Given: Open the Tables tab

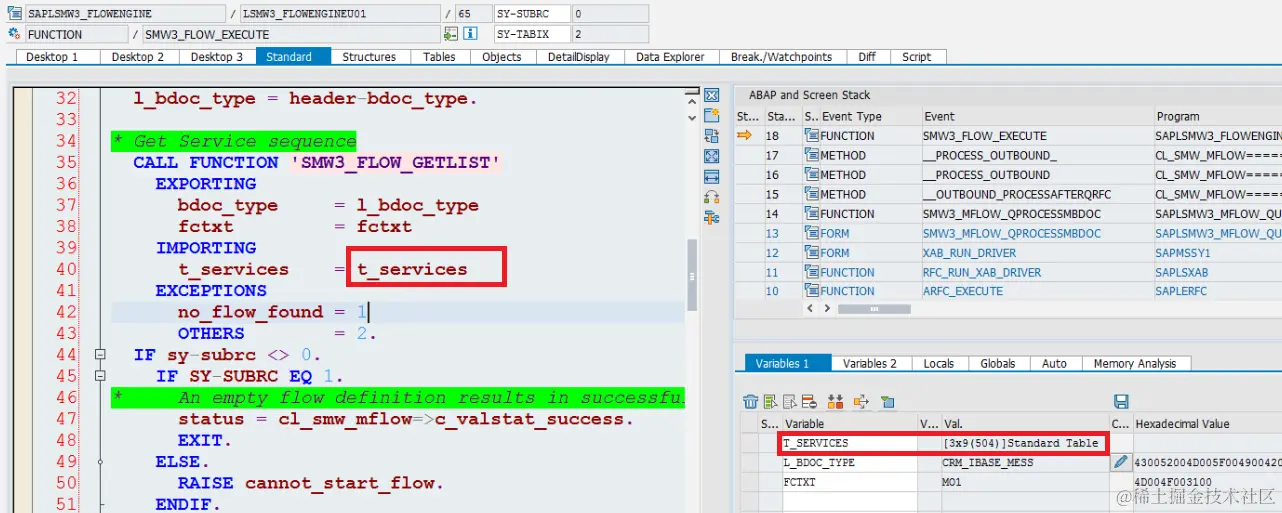Looking at the screenshot, I should (x=439, y=57).
